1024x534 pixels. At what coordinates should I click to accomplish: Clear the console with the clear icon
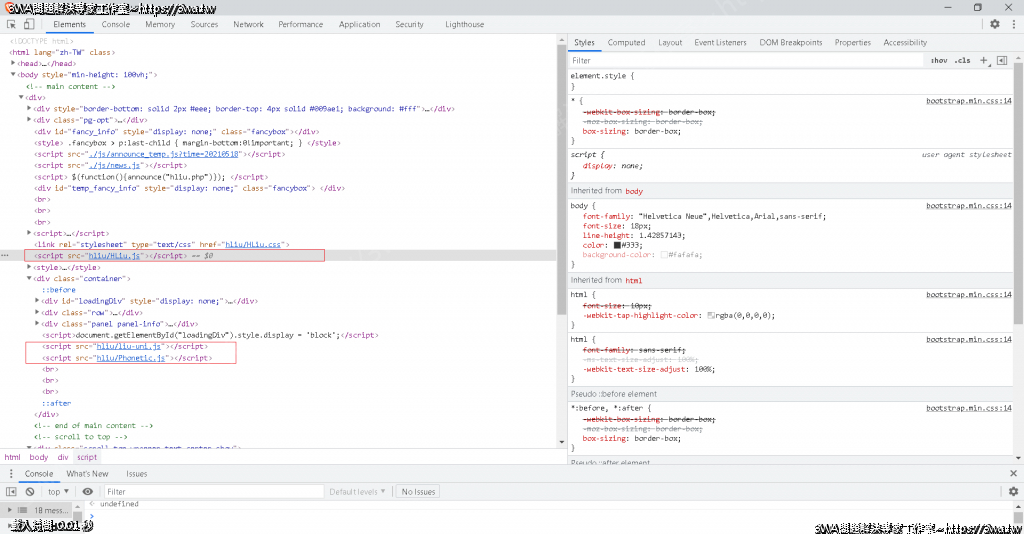click(x=30, y=492)
